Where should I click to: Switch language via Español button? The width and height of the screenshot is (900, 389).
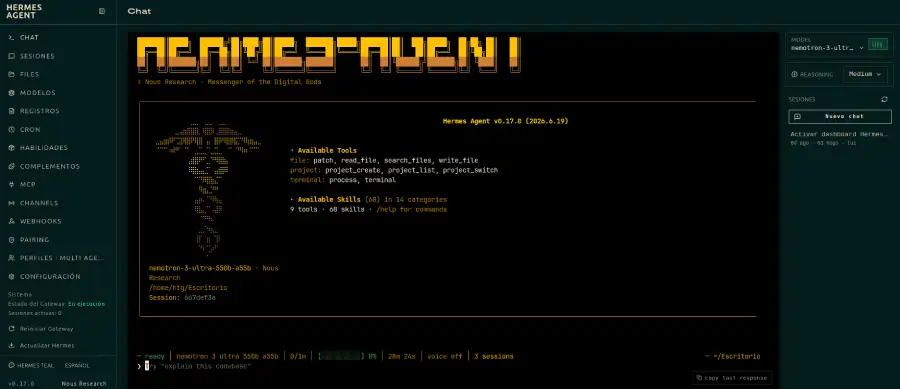point(77,365)
